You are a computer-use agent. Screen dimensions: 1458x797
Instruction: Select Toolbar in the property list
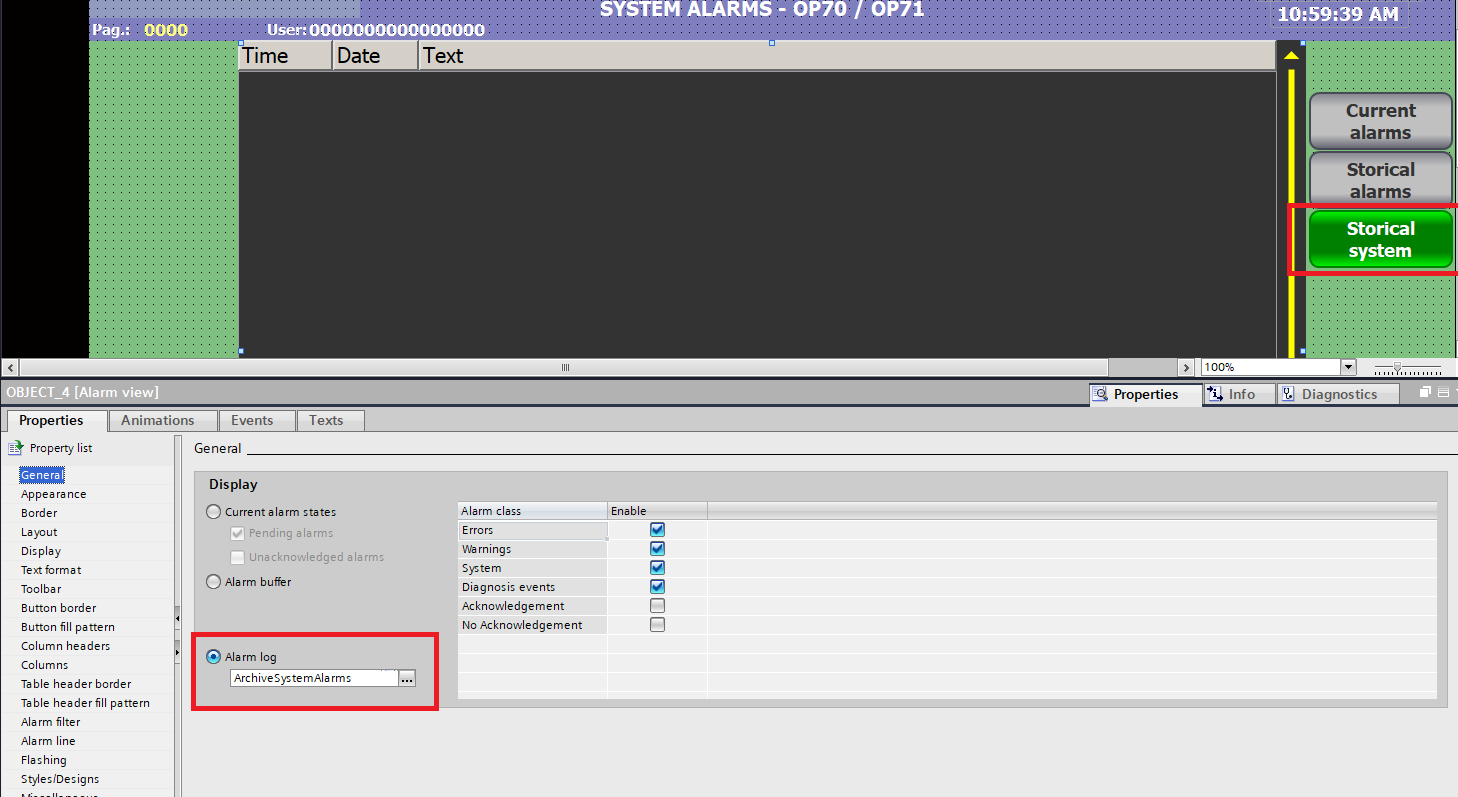point(41,589)
